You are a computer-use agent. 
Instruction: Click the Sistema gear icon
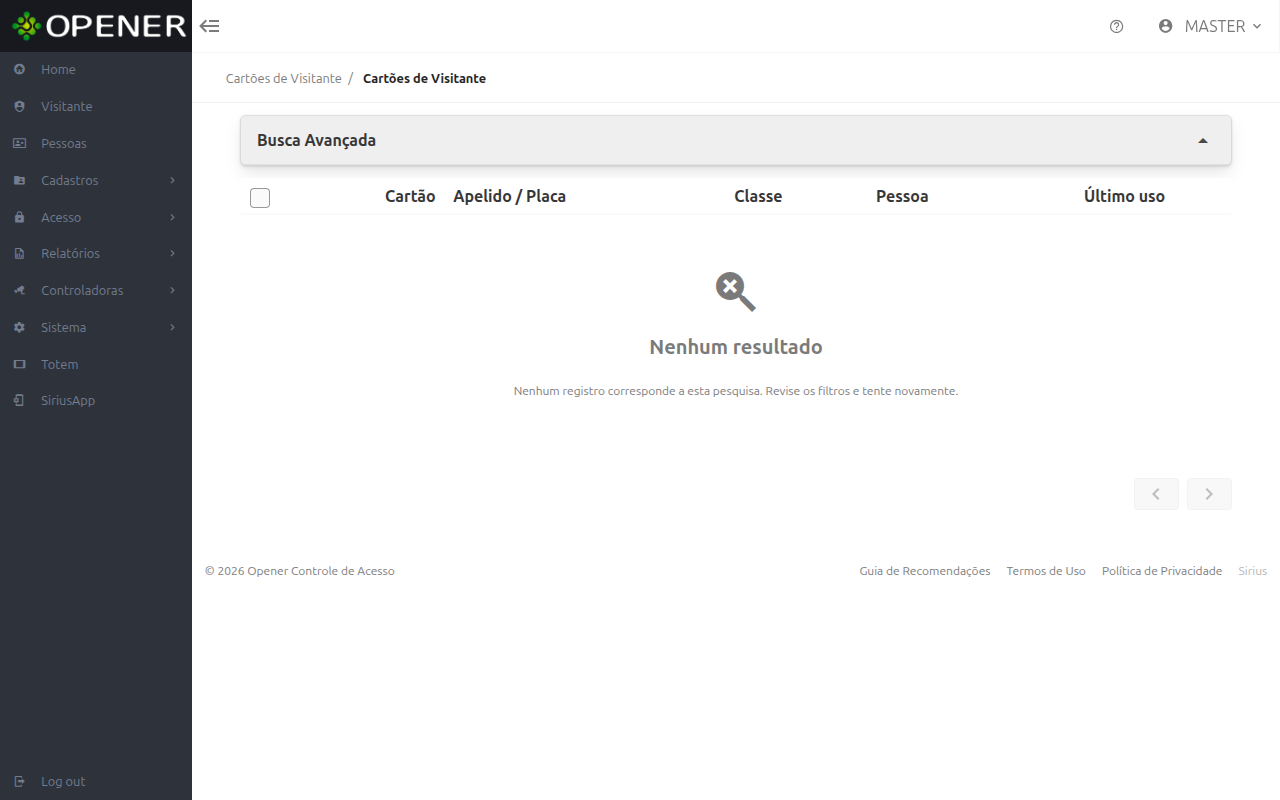[x=19, y=327]
